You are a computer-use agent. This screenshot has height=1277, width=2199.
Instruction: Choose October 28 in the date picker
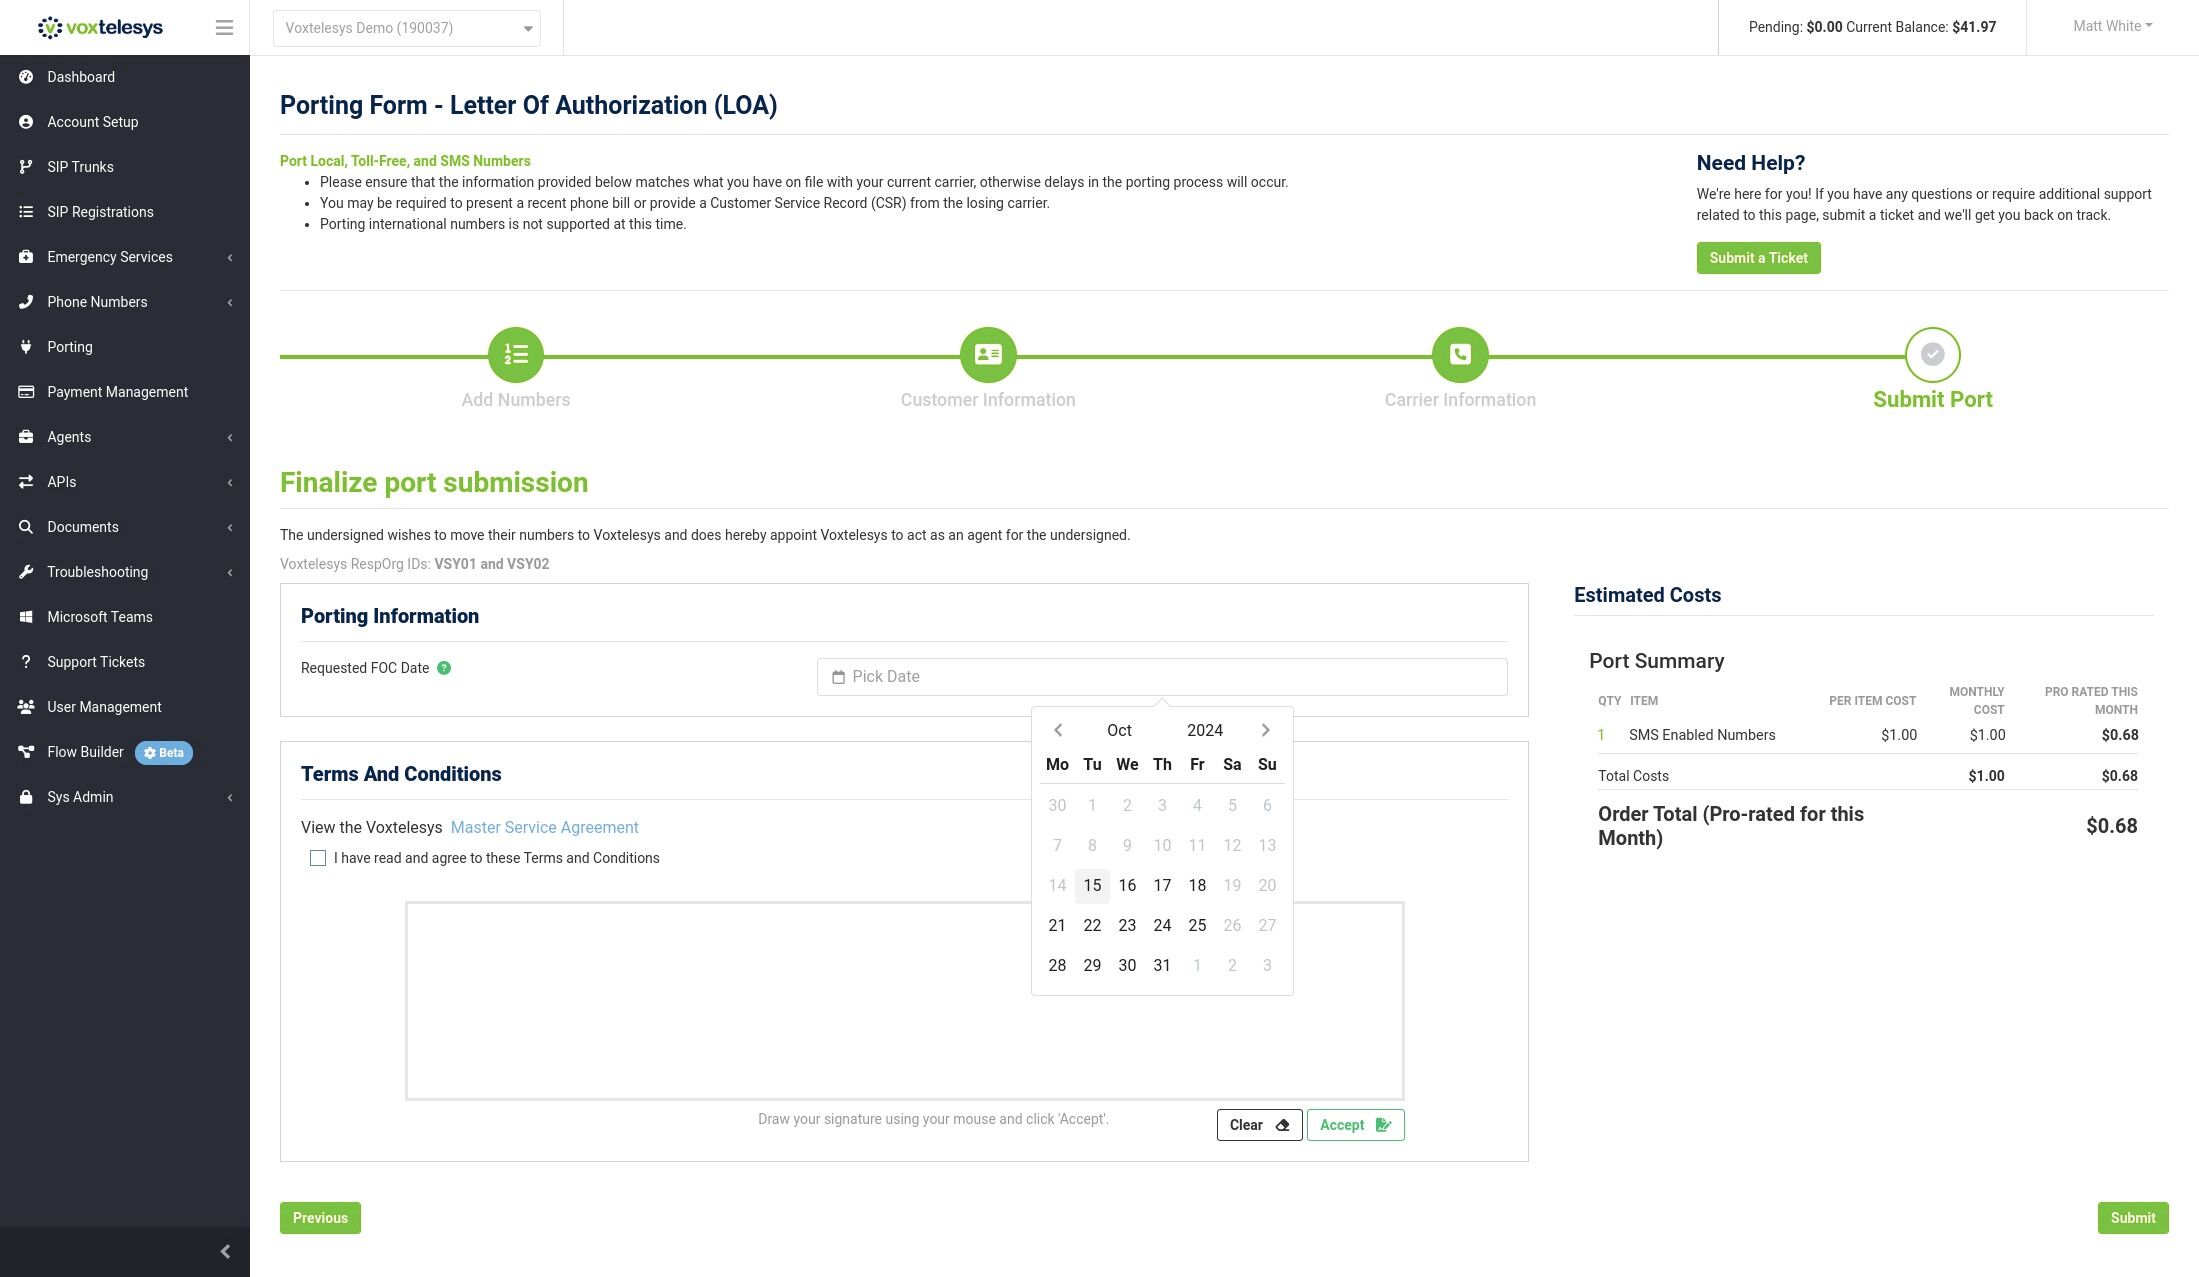[1057, 966]
